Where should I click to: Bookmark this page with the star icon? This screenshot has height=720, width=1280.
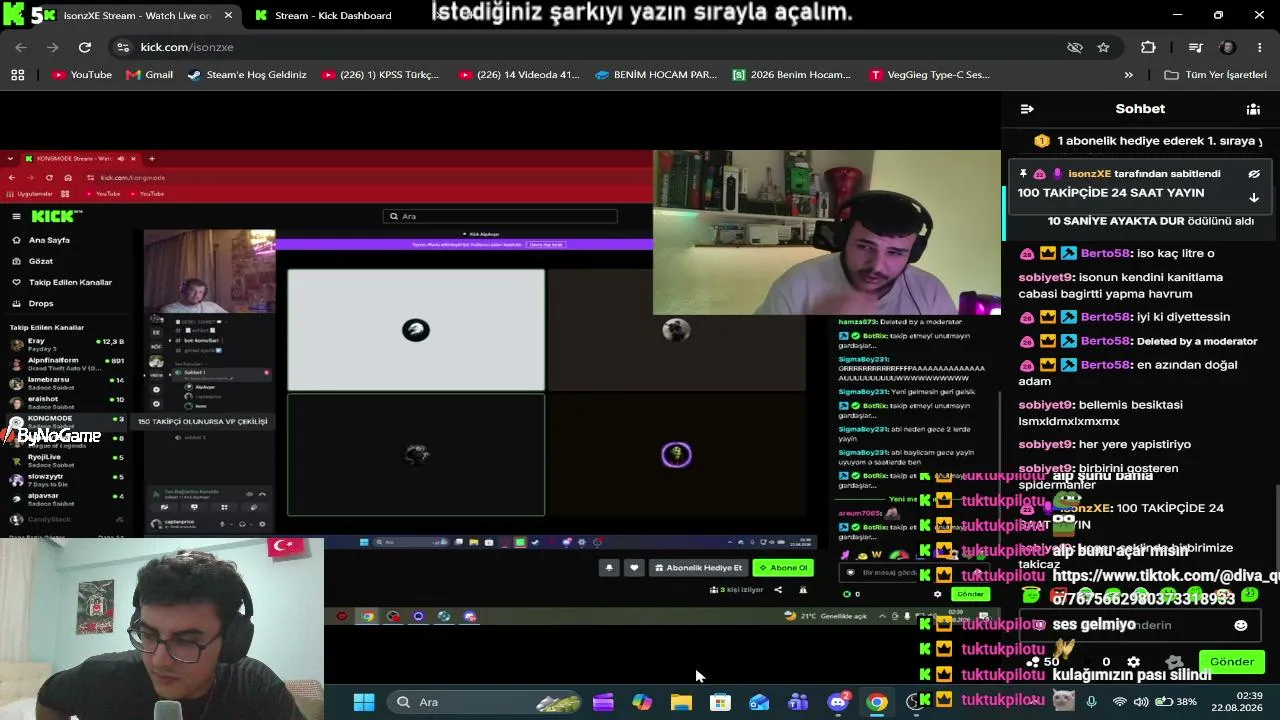[1103, 47]
